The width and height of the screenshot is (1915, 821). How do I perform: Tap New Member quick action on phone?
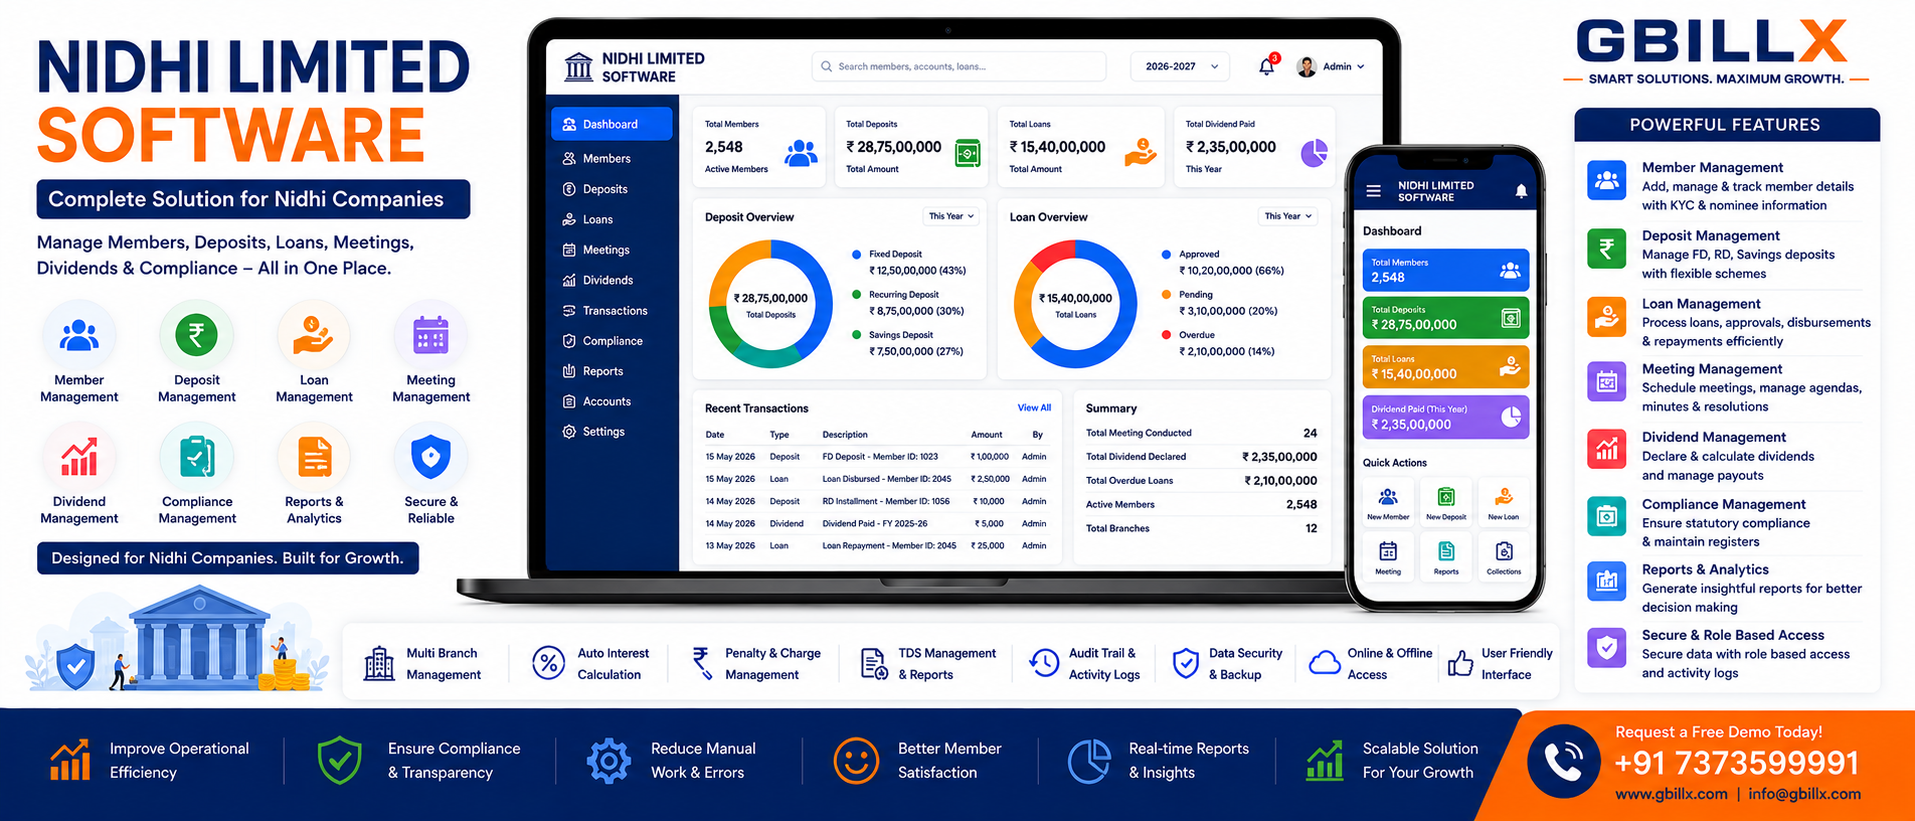pos(1388,503)
